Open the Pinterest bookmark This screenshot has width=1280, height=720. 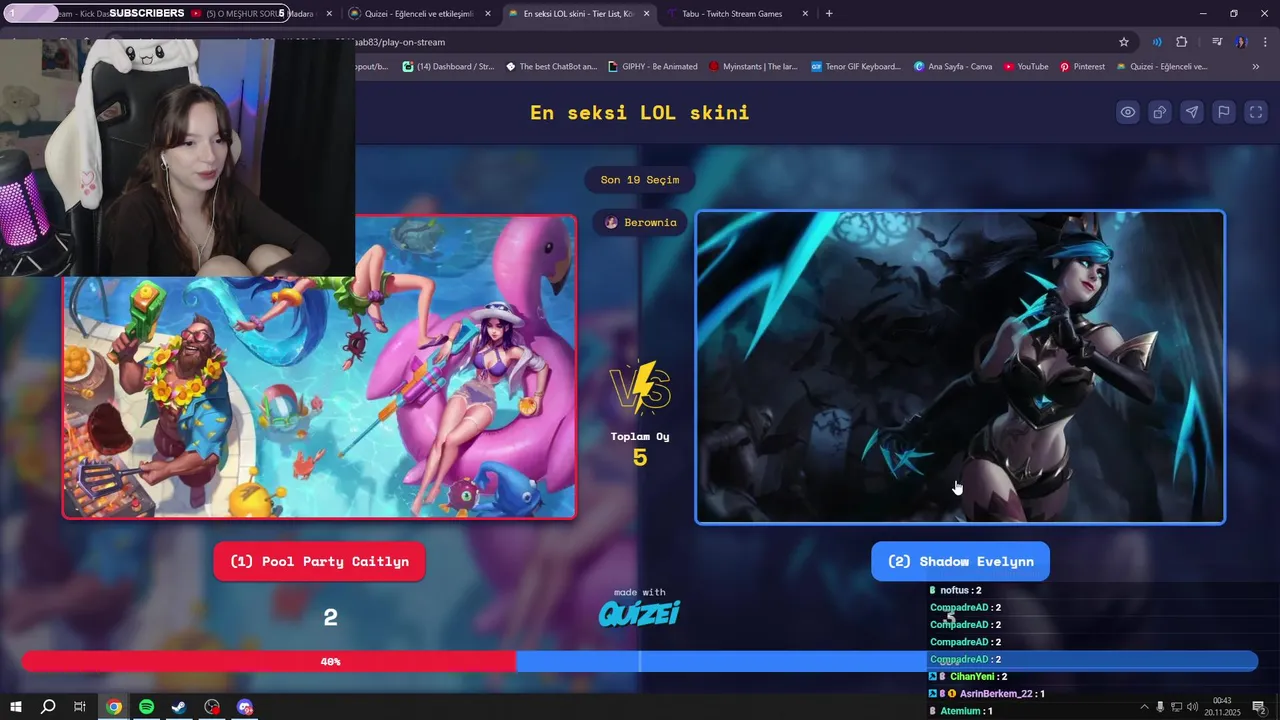pos(1083,67)
